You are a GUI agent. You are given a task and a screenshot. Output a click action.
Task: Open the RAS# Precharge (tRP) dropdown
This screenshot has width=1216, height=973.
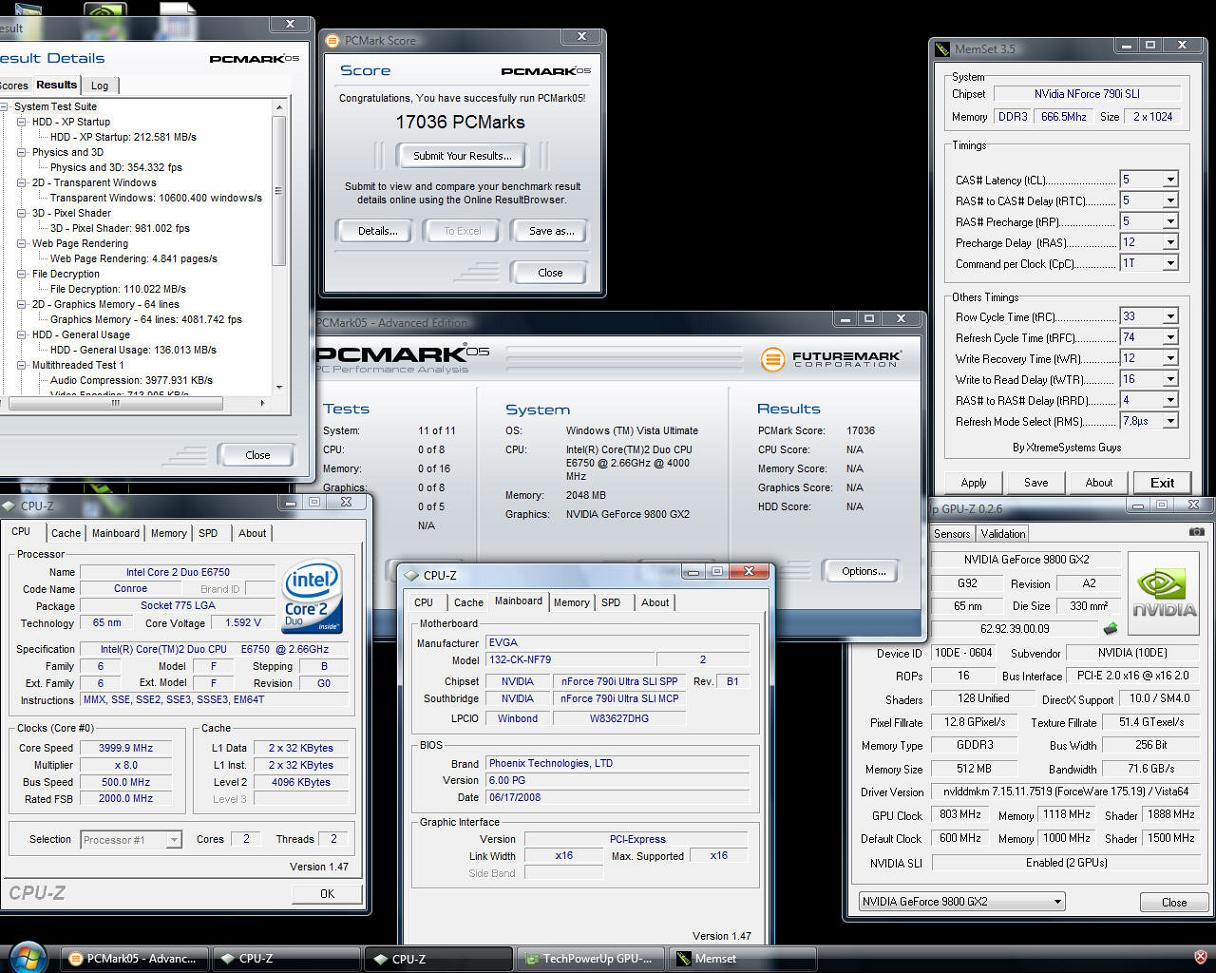click(1170, 221)
